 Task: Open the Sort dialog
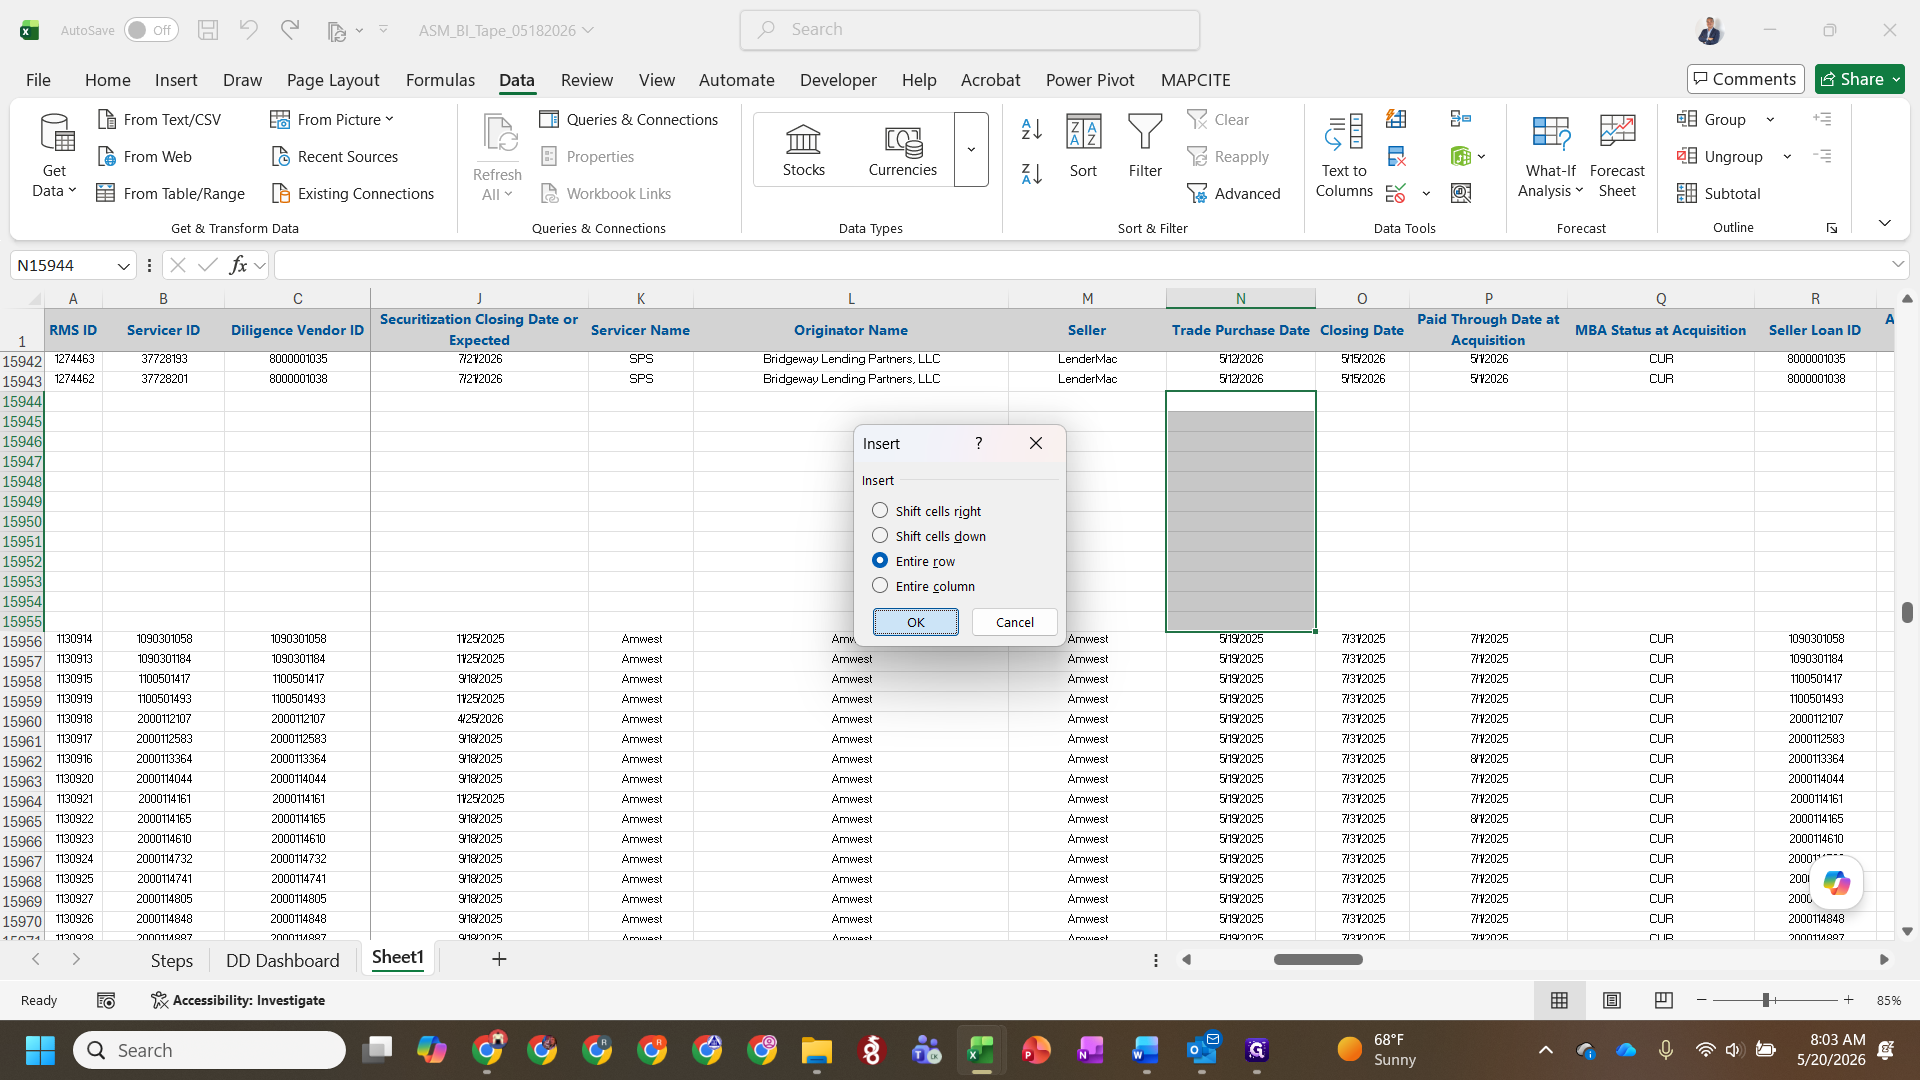[x=1083, y=147]
